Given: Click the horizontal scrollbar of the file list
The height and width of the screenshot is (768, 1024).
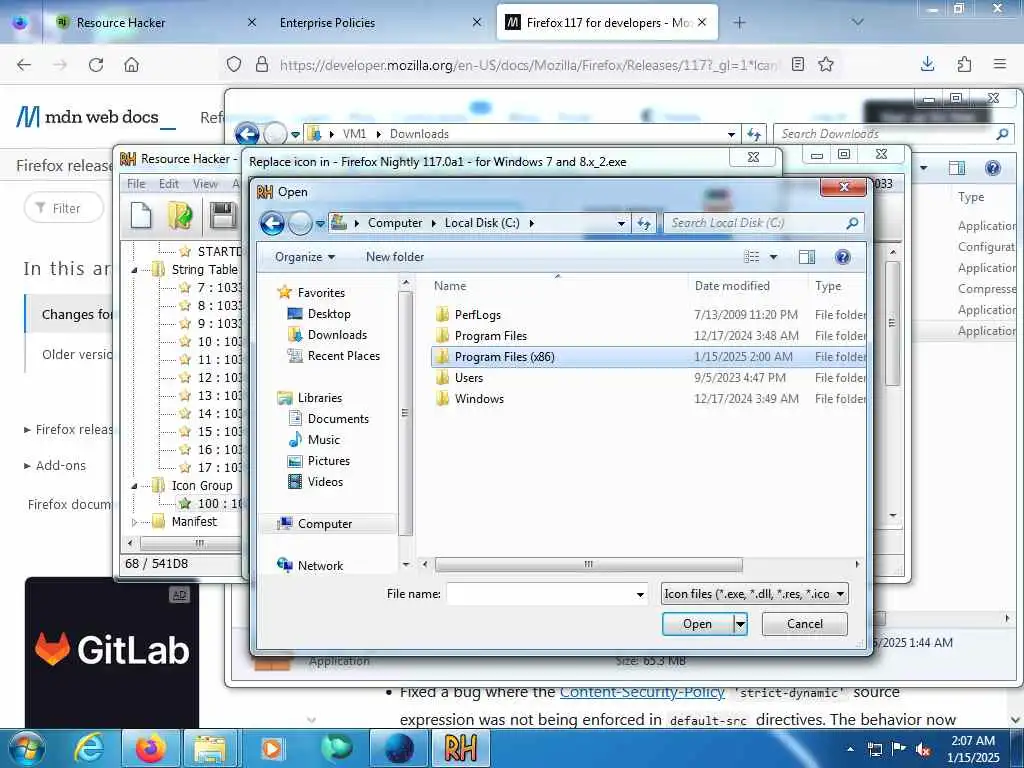Looking at the screenshot, I should pyautogui.click(x=588, y=564).
